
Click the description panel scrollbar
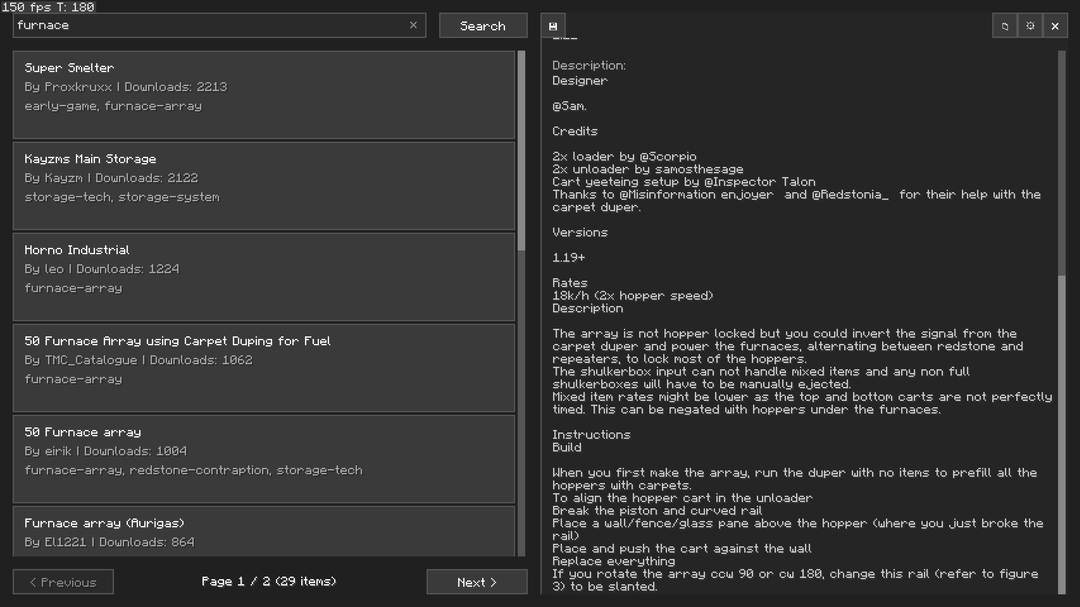(x=1062, y=160)
